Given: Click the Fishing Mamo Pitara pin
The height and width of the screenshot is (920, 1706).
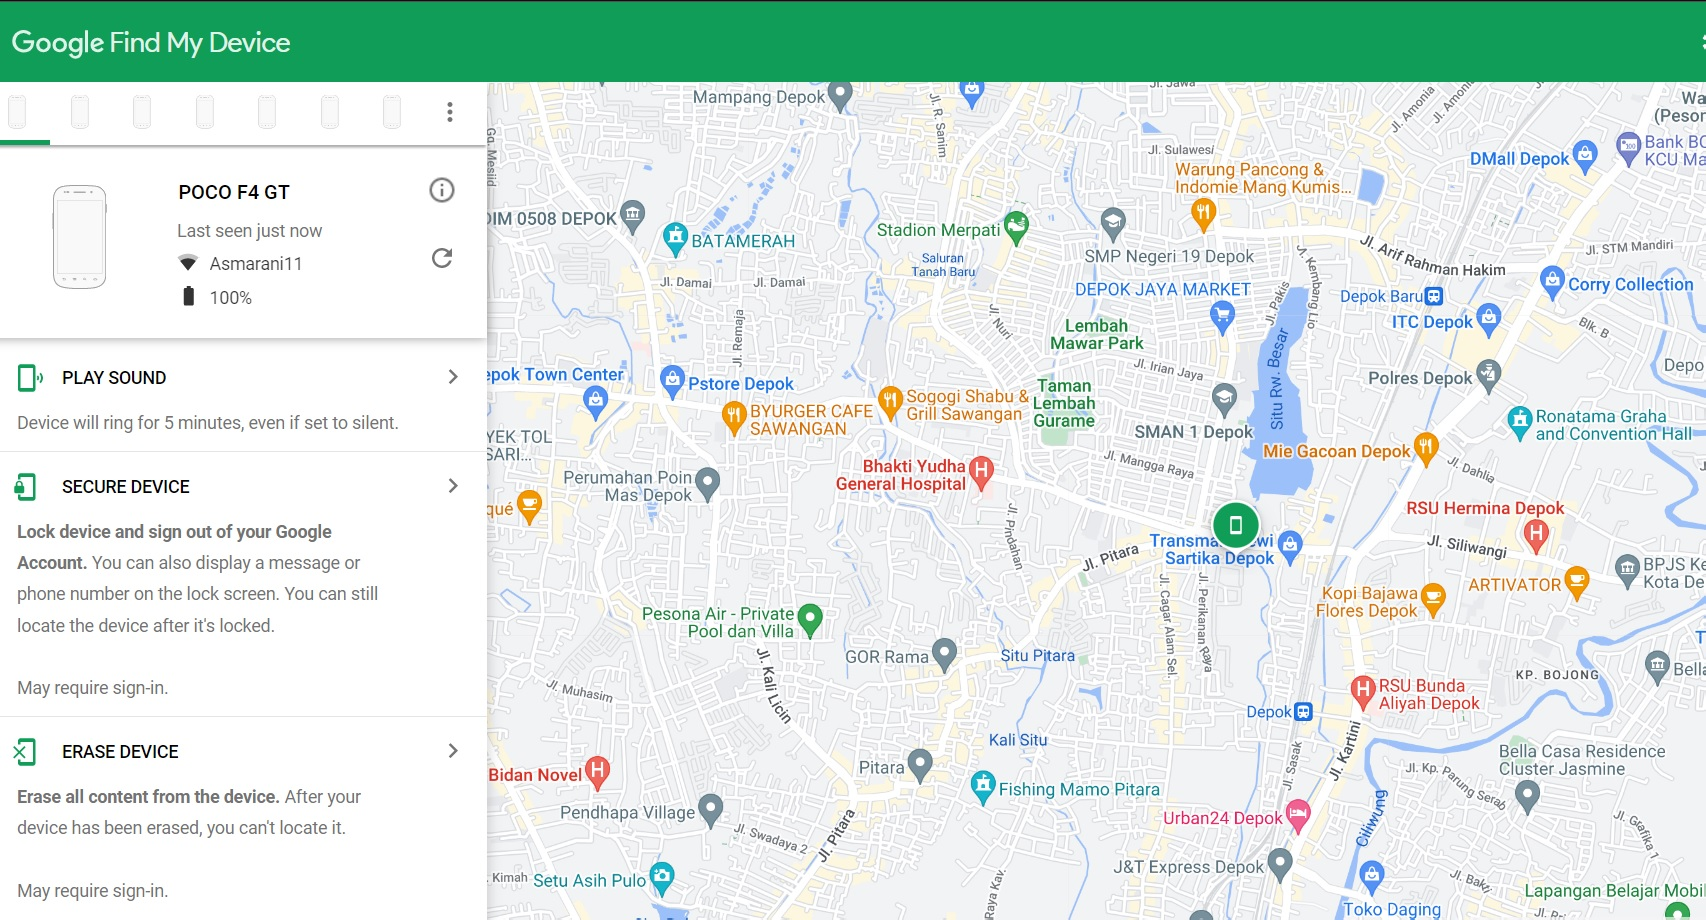Looking at the screenshot, I should pyautogui.click(x=984, y=787).
